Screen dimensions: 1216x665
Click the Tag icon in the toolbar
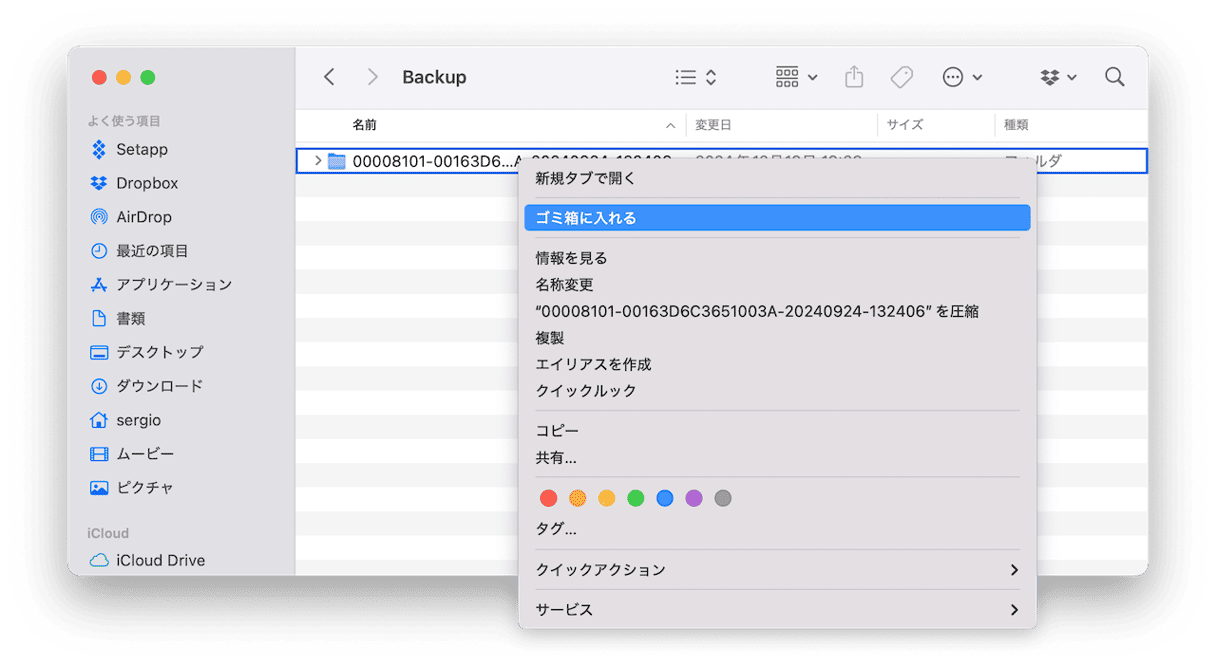coord(901,77)
